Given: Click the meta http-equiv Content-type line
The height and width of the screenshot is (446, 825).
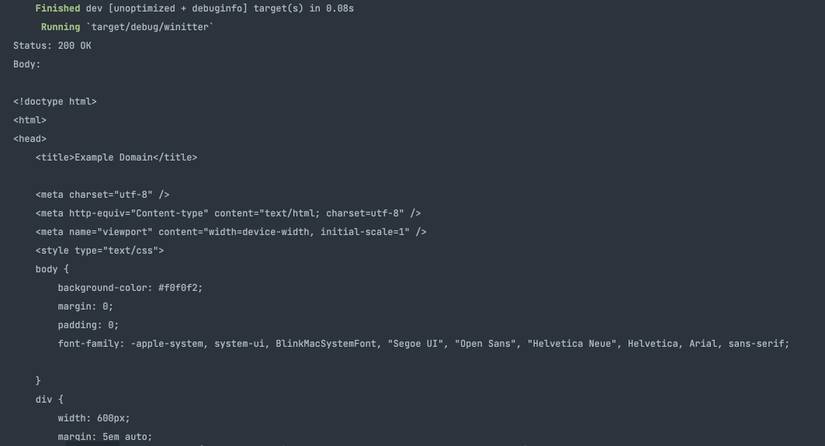Looking at the screenshot, I should [228, 213].
